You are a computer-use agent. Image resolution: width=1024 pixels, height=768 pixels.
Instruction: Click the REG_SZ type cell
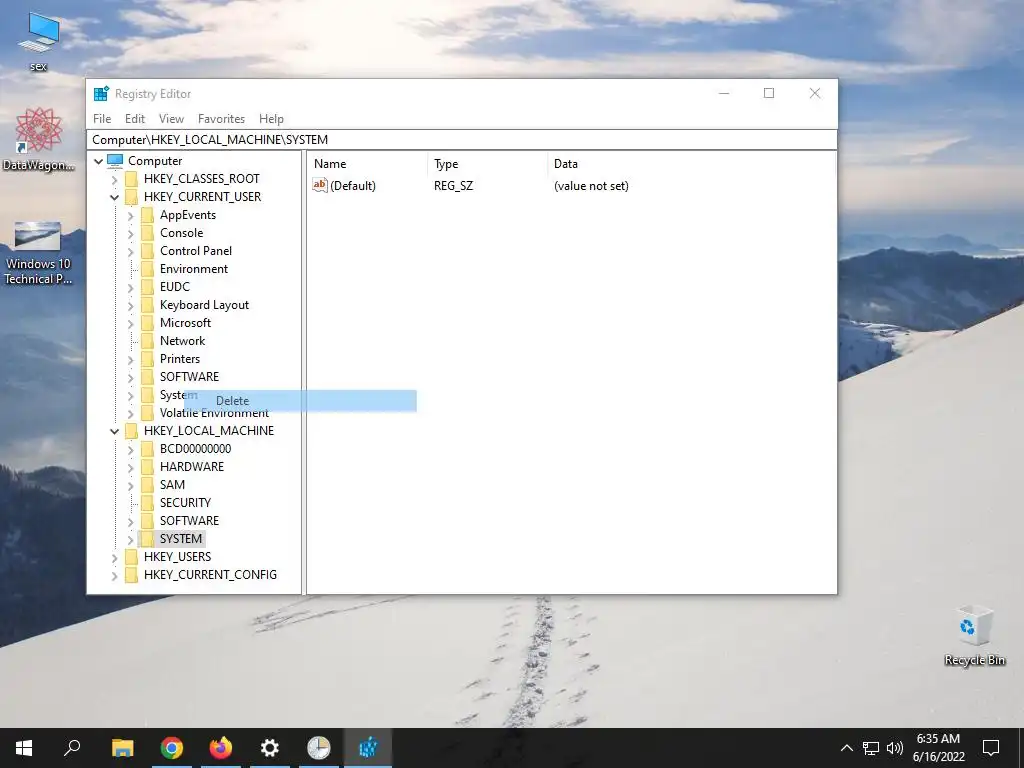coord(453,186)
